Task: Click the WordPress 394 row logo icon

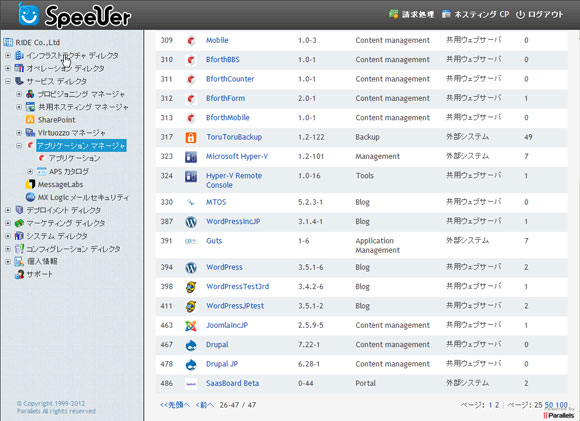Action: pyautogui.click(x=190, y=267)
